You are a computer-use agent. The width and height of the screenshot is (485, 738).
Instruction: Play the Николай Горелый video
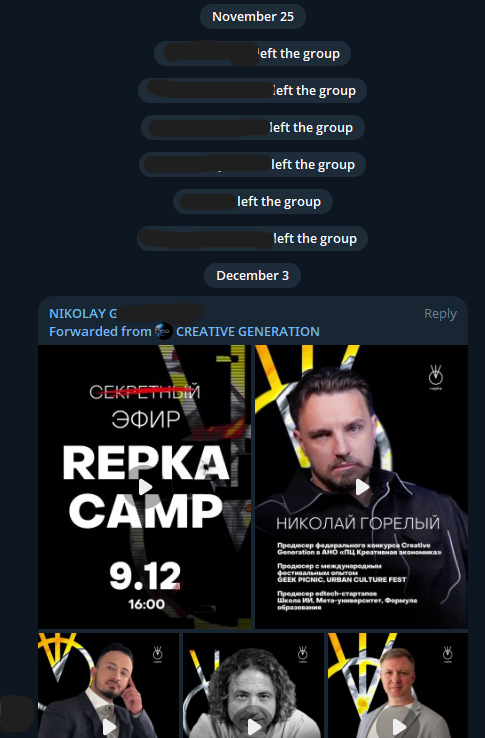362,487
